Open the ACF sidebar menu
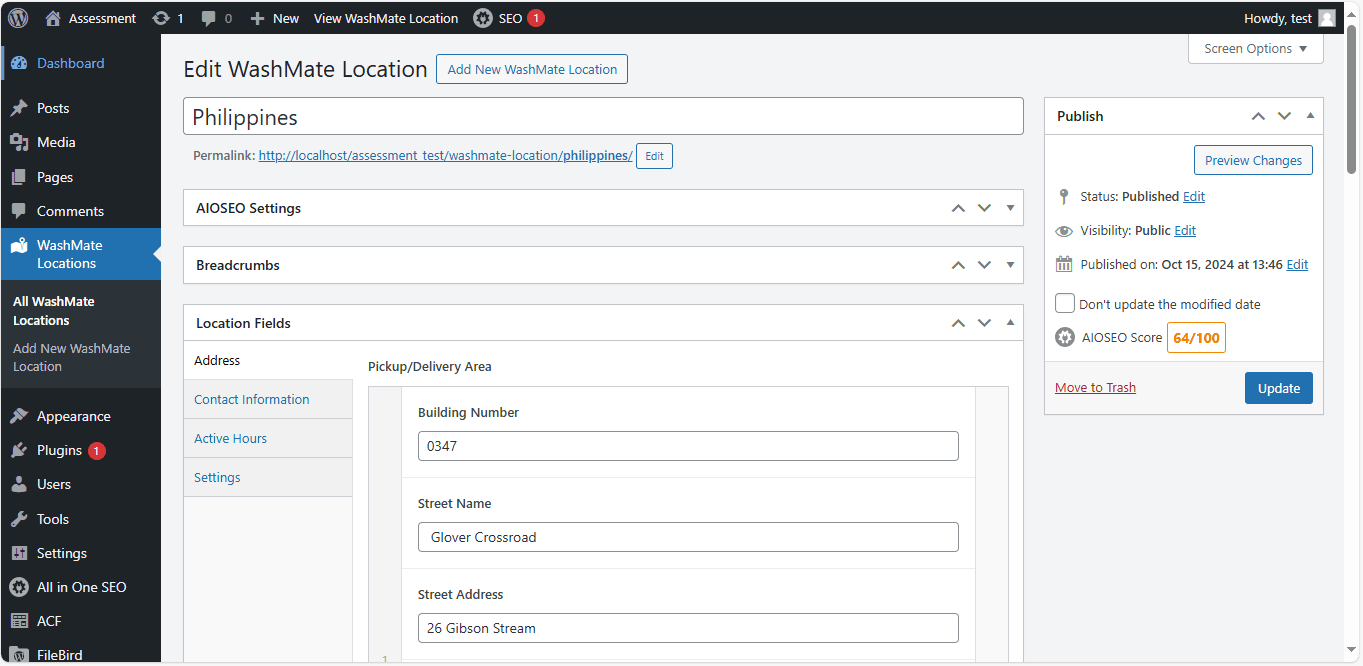Screen dimensions: 1363x666 (49, 621)
